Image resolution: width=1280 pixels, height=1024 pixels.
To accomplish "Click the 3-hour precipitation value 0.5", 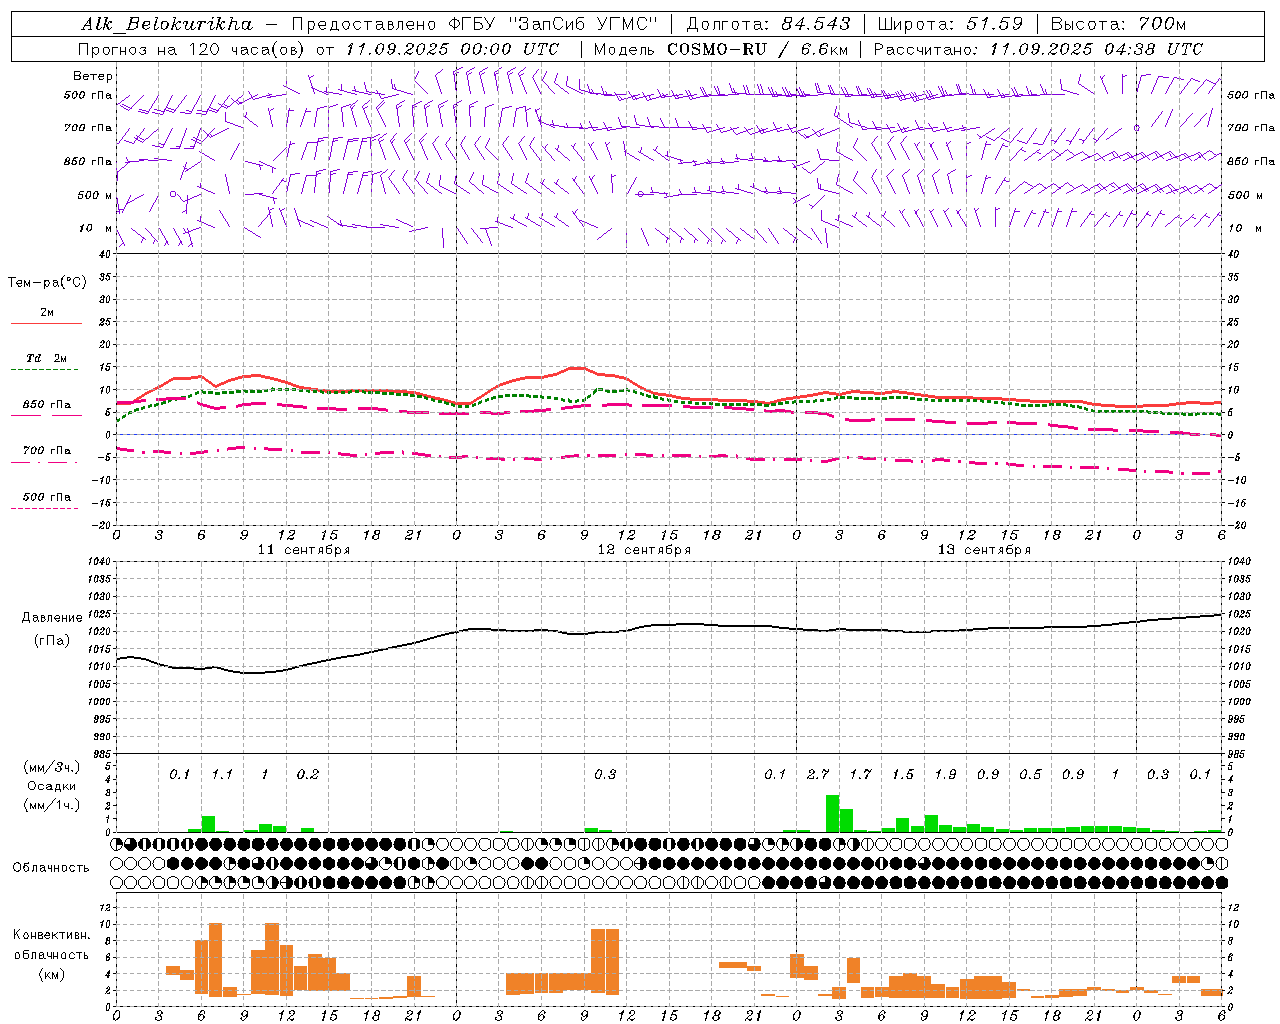I will pyautogui.click(x=1031, y=775).
